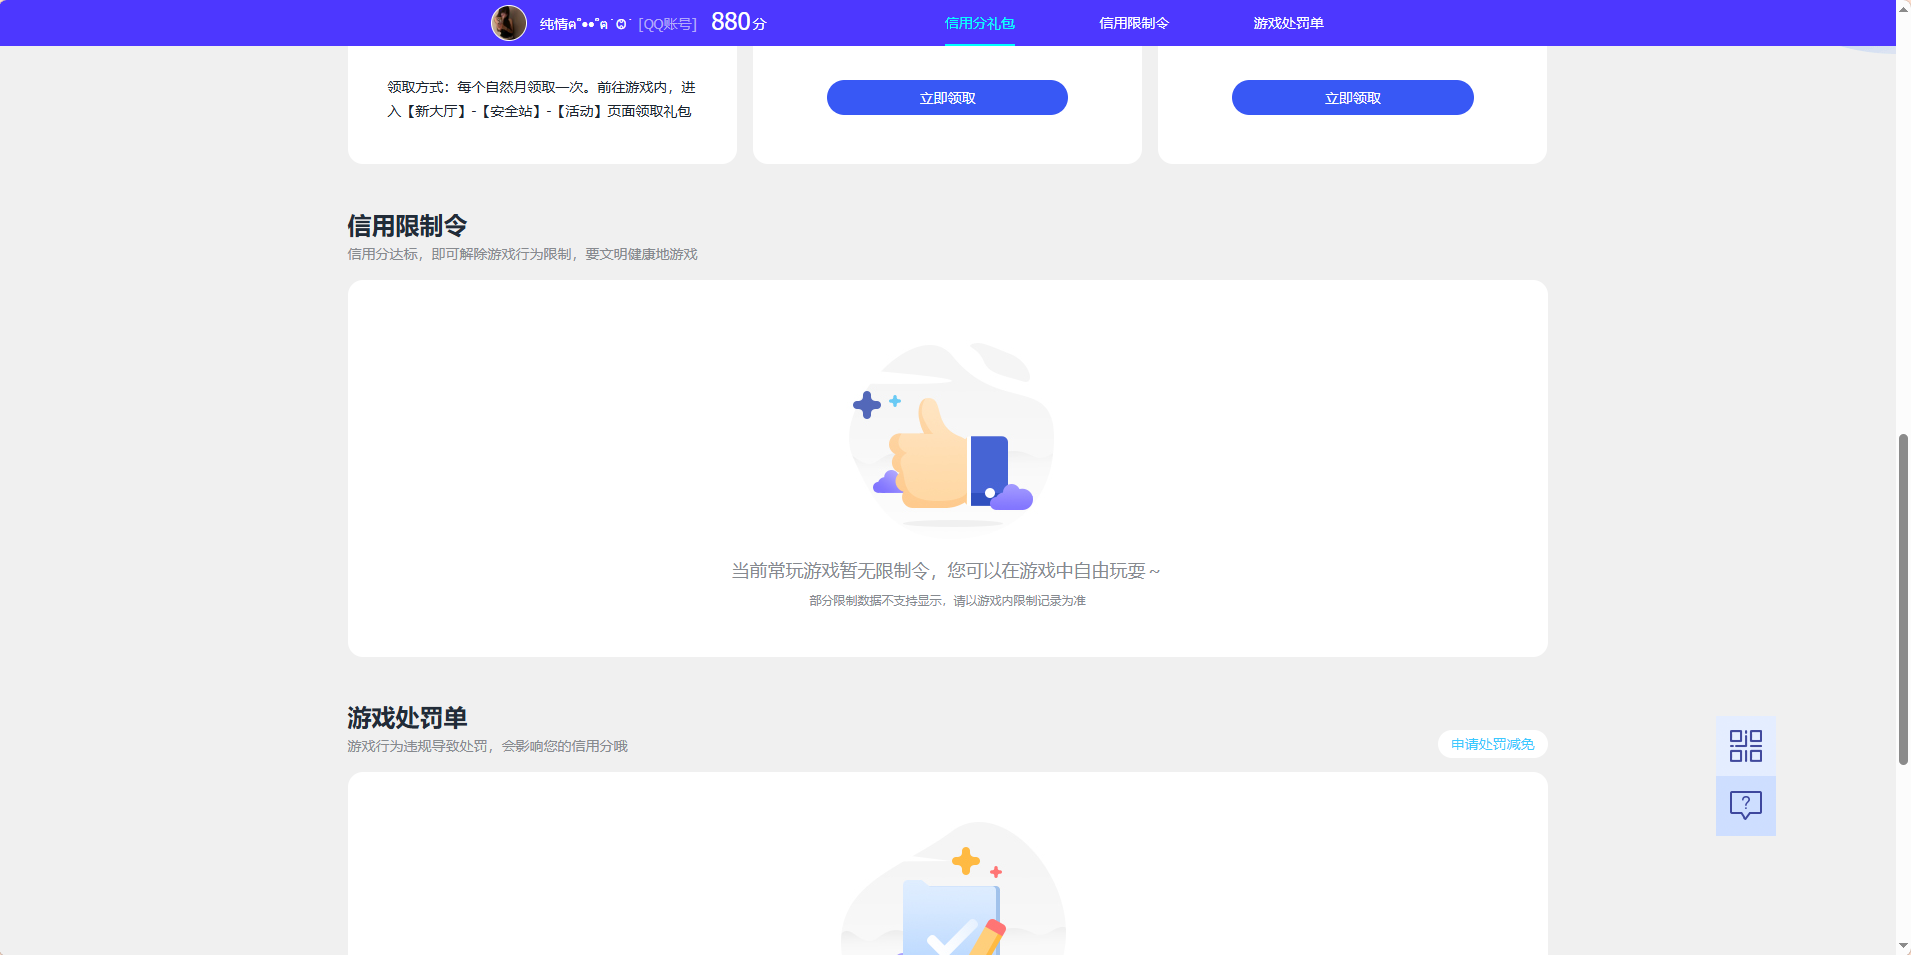Click the 信用限制令 section heading
Image resolution: width=1911 pixels, height=955 pixels.
(406, 226)
